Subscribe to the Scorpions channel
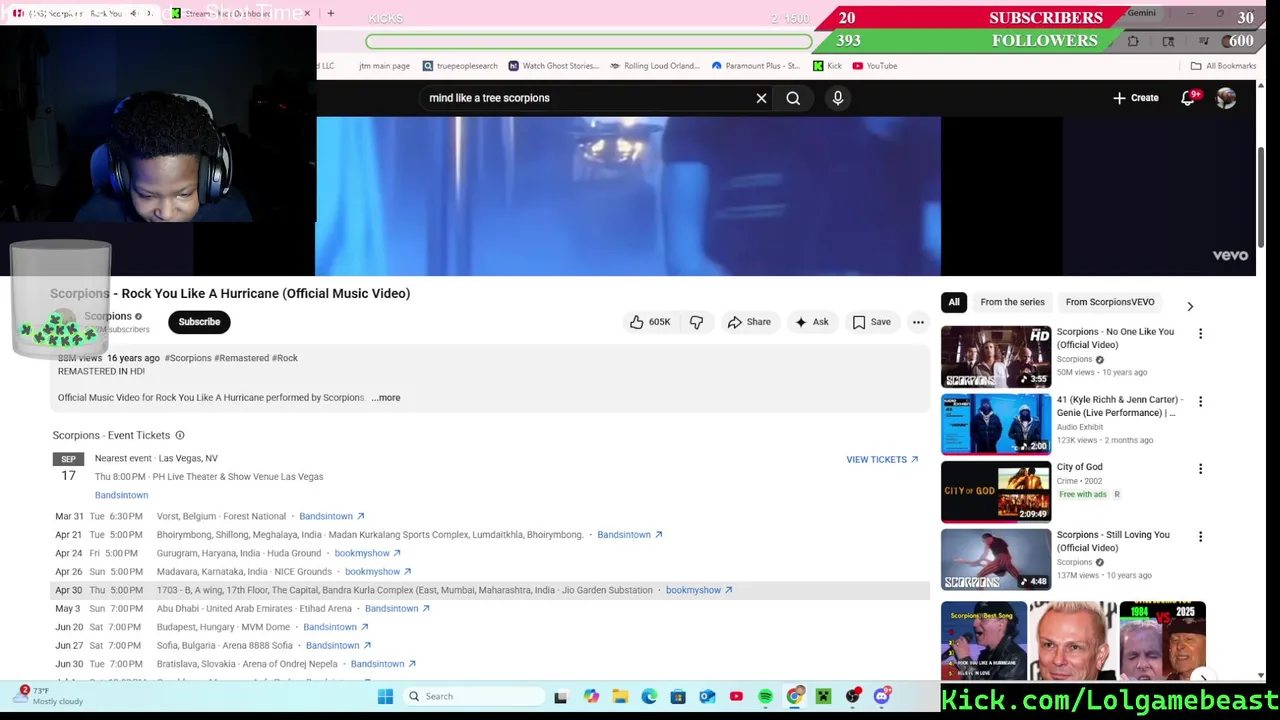1280x720 pixels. (199, 322)
